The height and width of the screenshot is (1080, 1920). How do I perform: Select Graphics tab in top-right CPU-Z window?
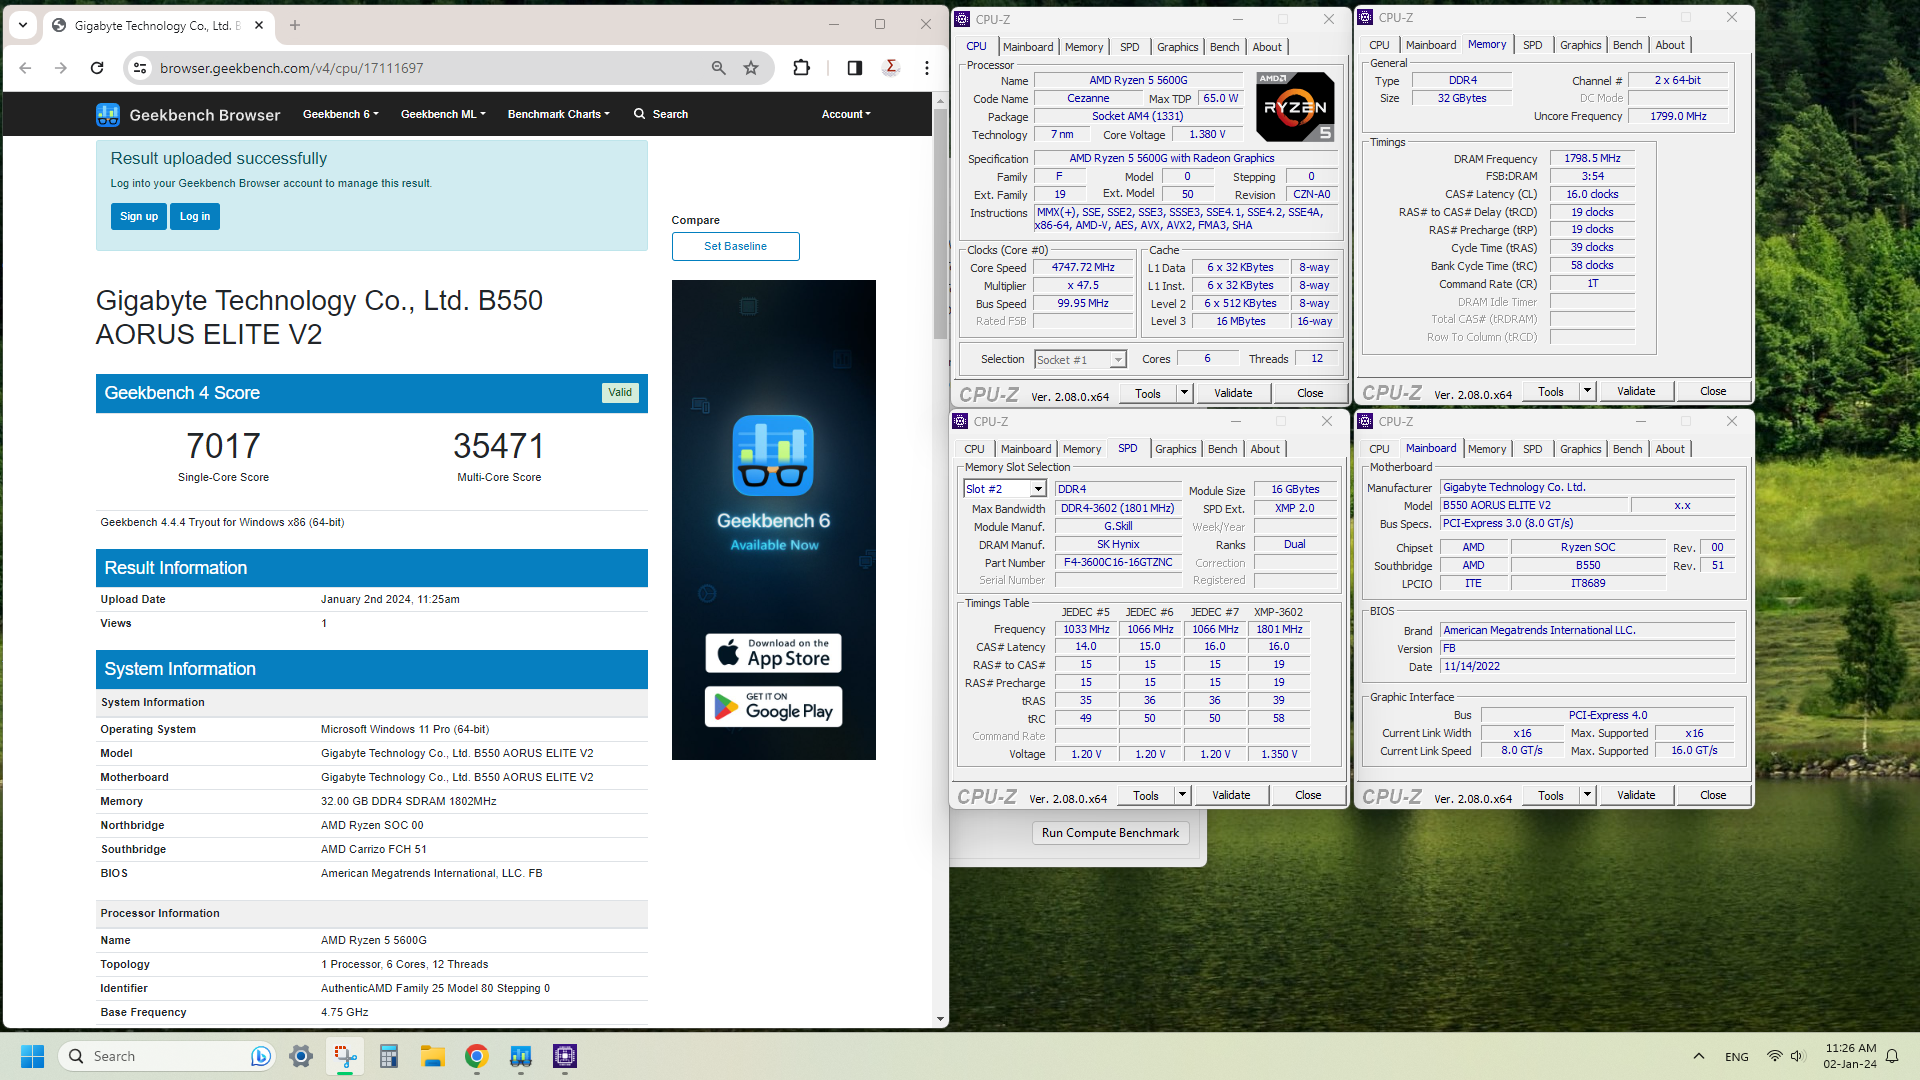1580,45
